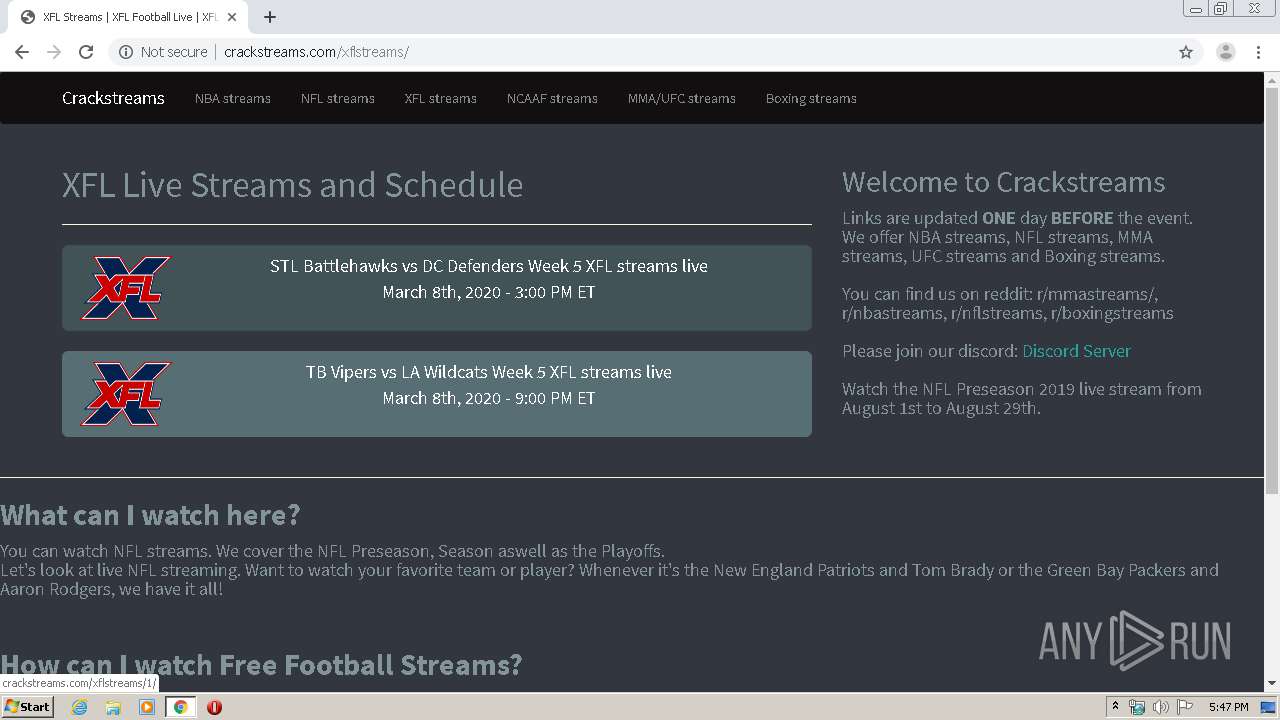View site info next to Not secure

tap(126, 52)
